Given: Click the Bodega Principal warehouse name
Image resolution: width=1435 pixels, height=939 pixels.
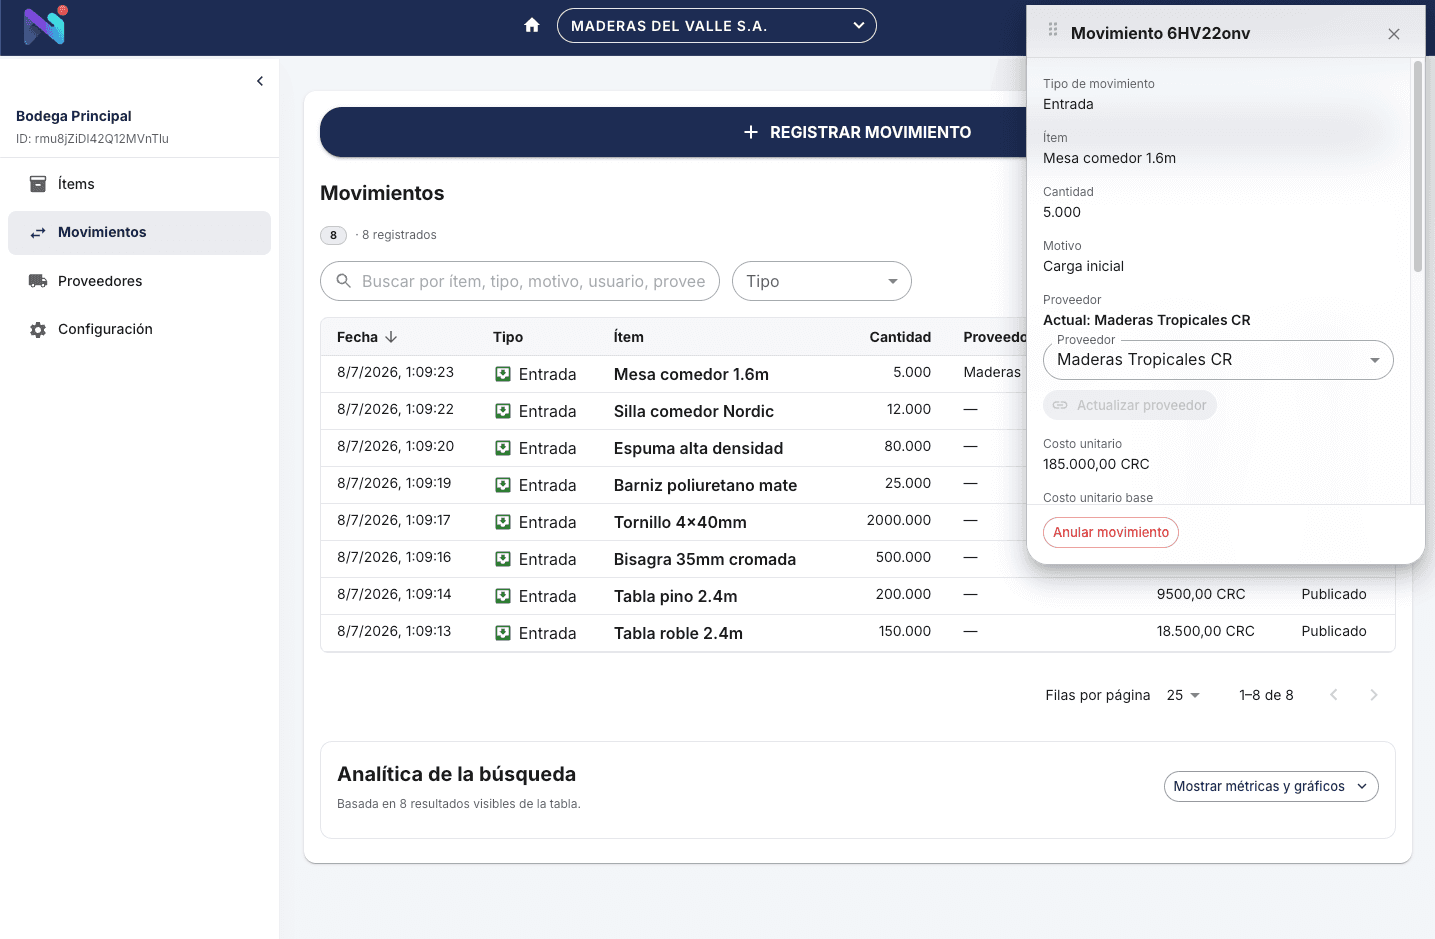Looking at the screenshot, I should pos(74,116).
